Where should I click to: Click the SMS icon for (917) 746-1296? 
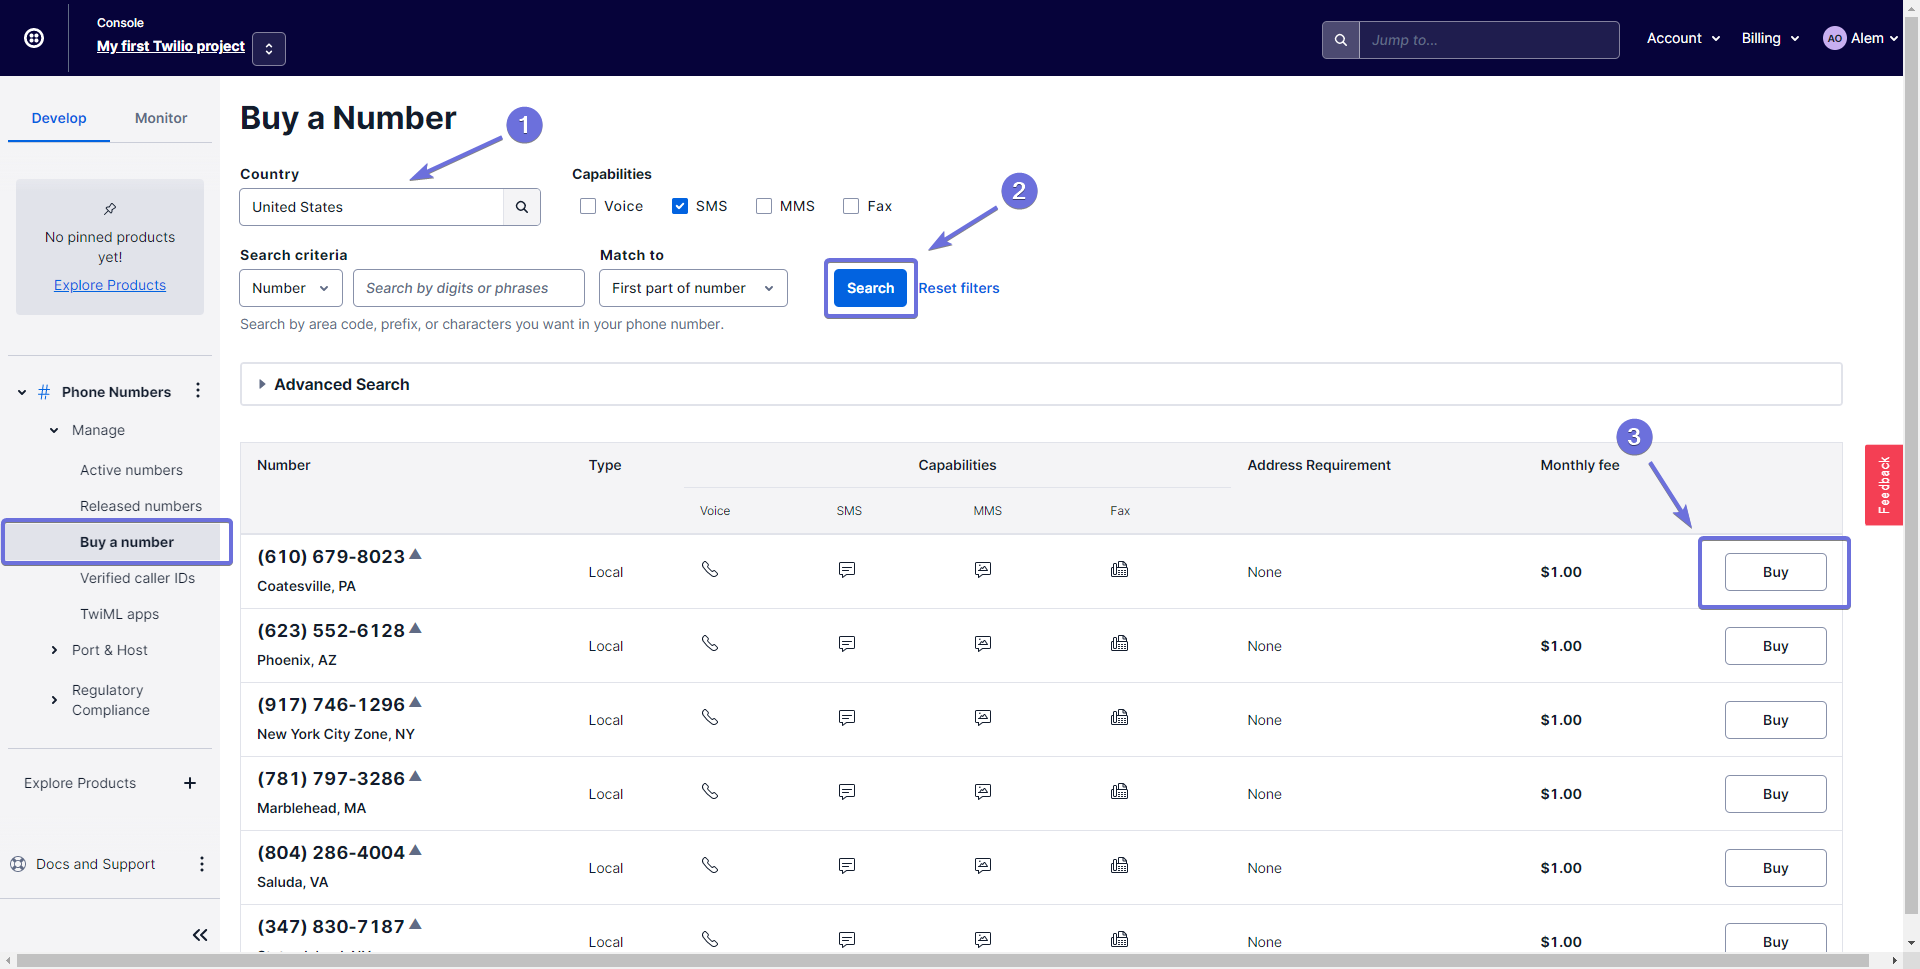(847, 718)
